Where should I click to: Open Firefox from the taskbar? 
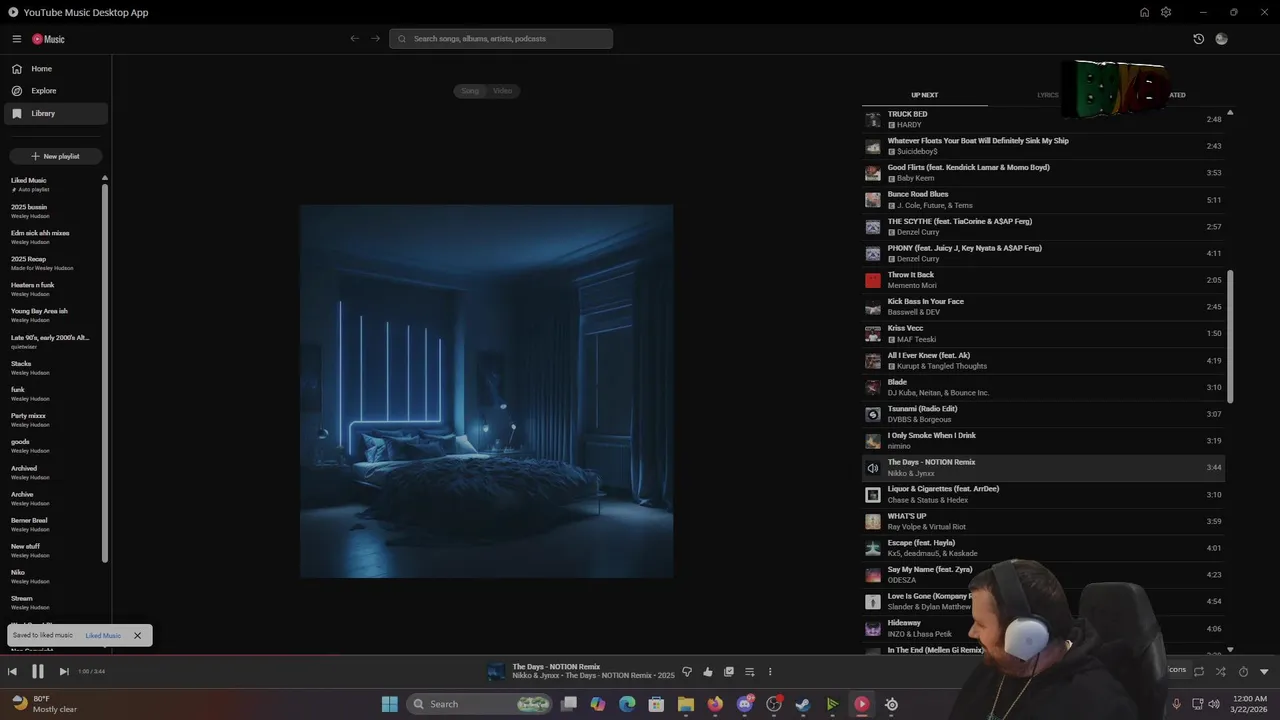click(715, 704)
